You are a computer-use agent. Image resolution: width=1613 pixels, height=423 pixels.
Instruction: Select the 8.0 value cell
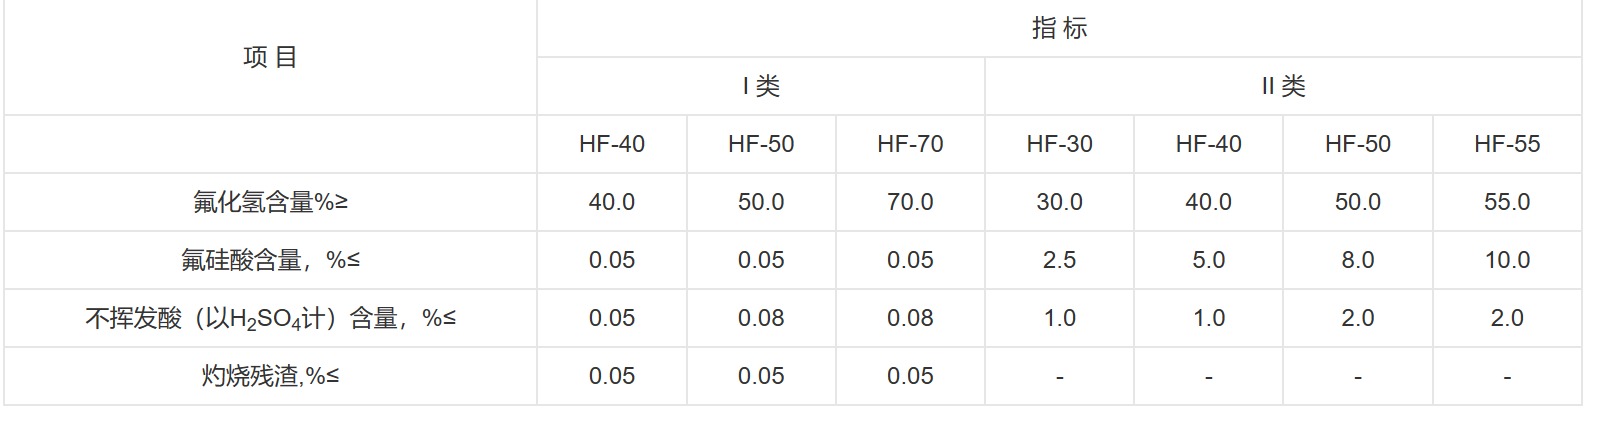tap(1357, 260)
